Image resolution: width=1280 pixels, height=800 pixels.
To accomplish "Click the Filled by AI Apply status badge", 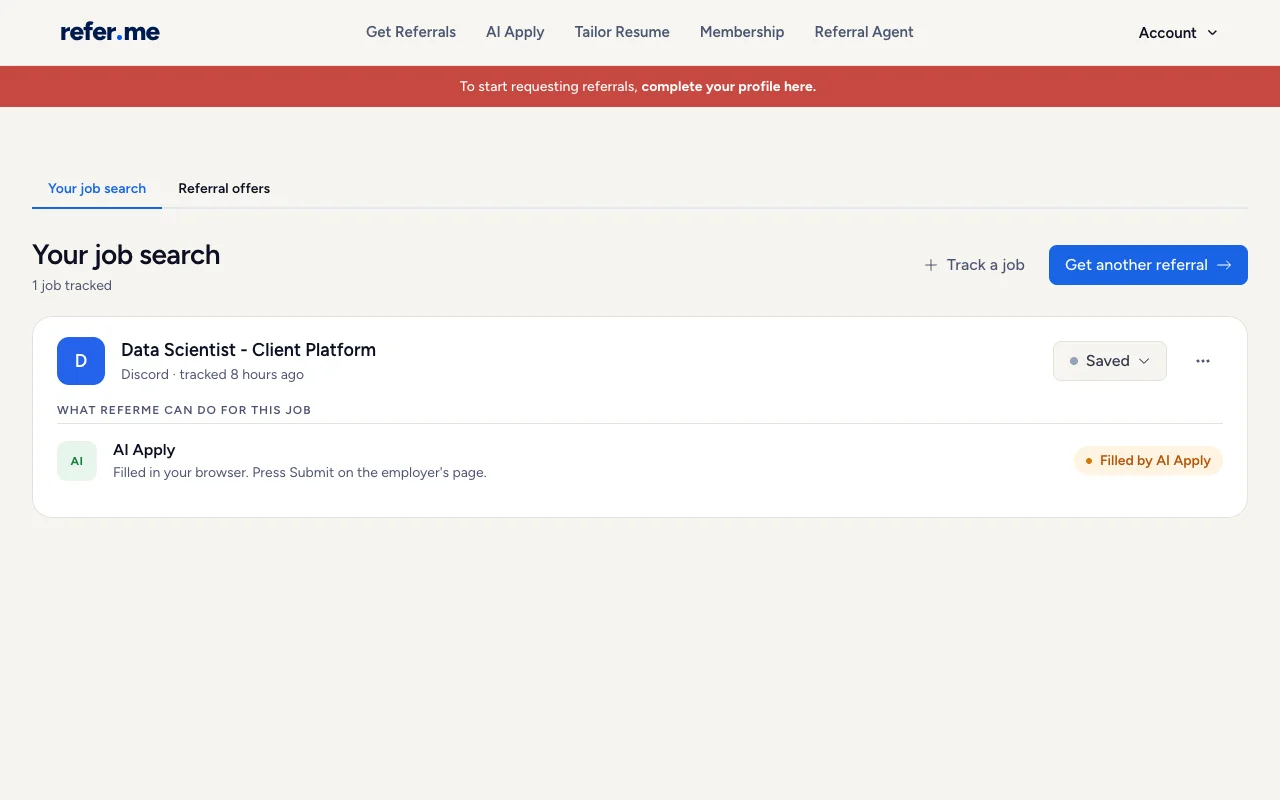I will (1148, 461).
